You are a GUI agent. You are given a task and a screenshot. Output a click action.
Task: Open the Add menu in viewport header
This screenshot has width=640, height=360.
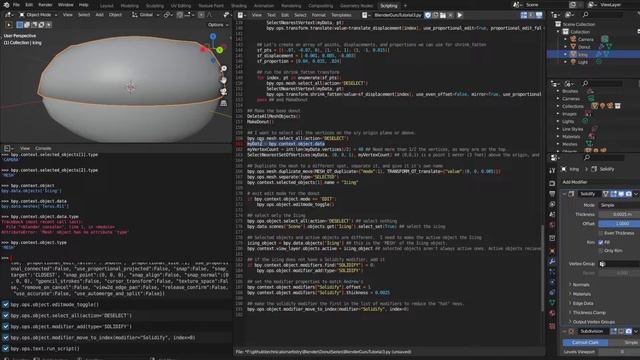[99, 15]
